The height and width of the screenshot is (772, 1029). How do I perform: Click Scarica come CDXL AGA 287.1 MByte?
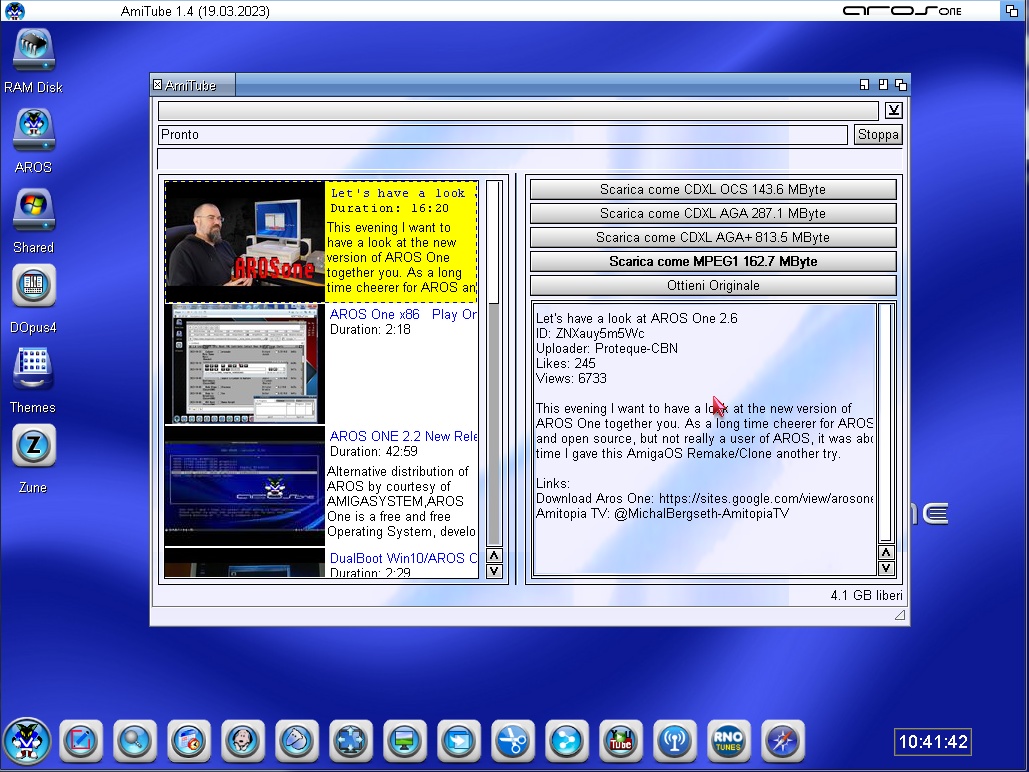click(713, 213)
